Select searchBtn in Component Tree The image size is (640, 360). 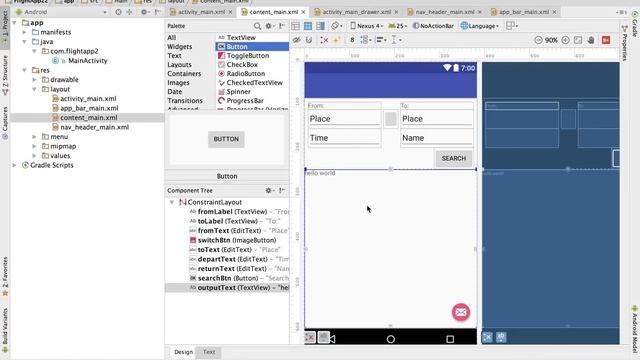pyautogui.click(x=239, y=278)
